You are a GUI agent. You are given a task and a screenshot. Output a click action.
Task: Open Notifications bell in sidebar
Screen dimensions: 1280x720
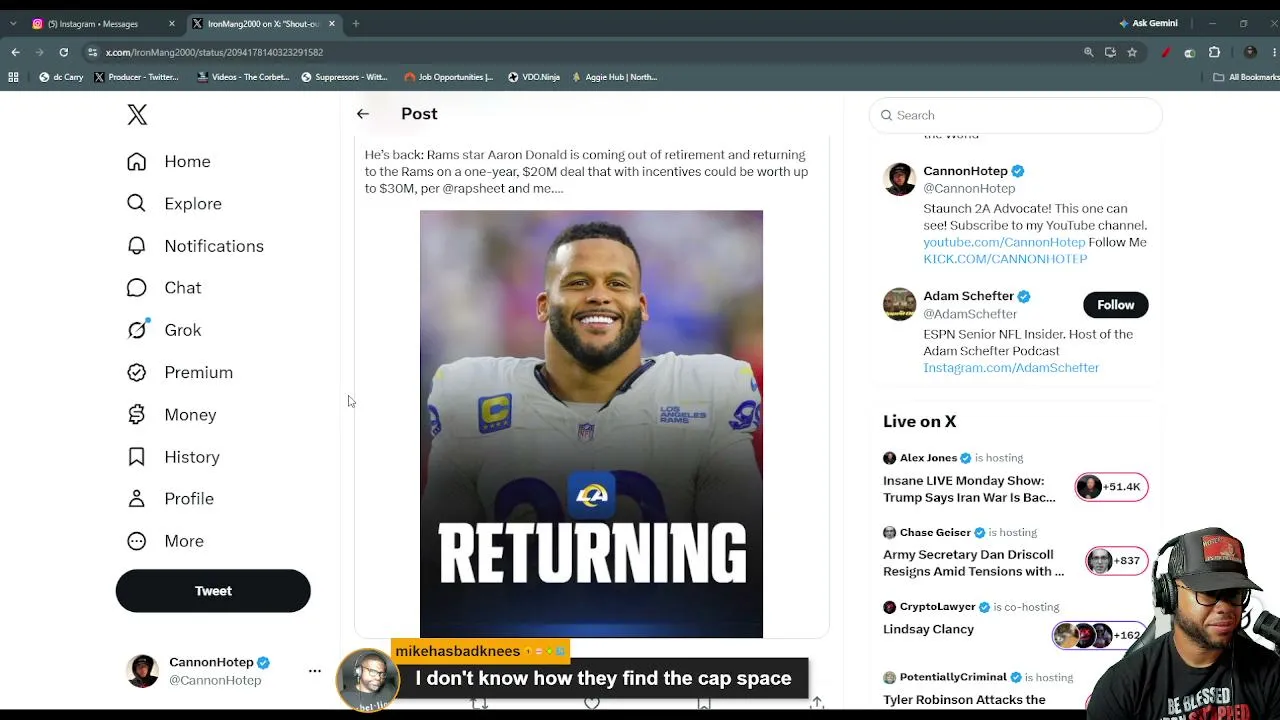point(136,246)
